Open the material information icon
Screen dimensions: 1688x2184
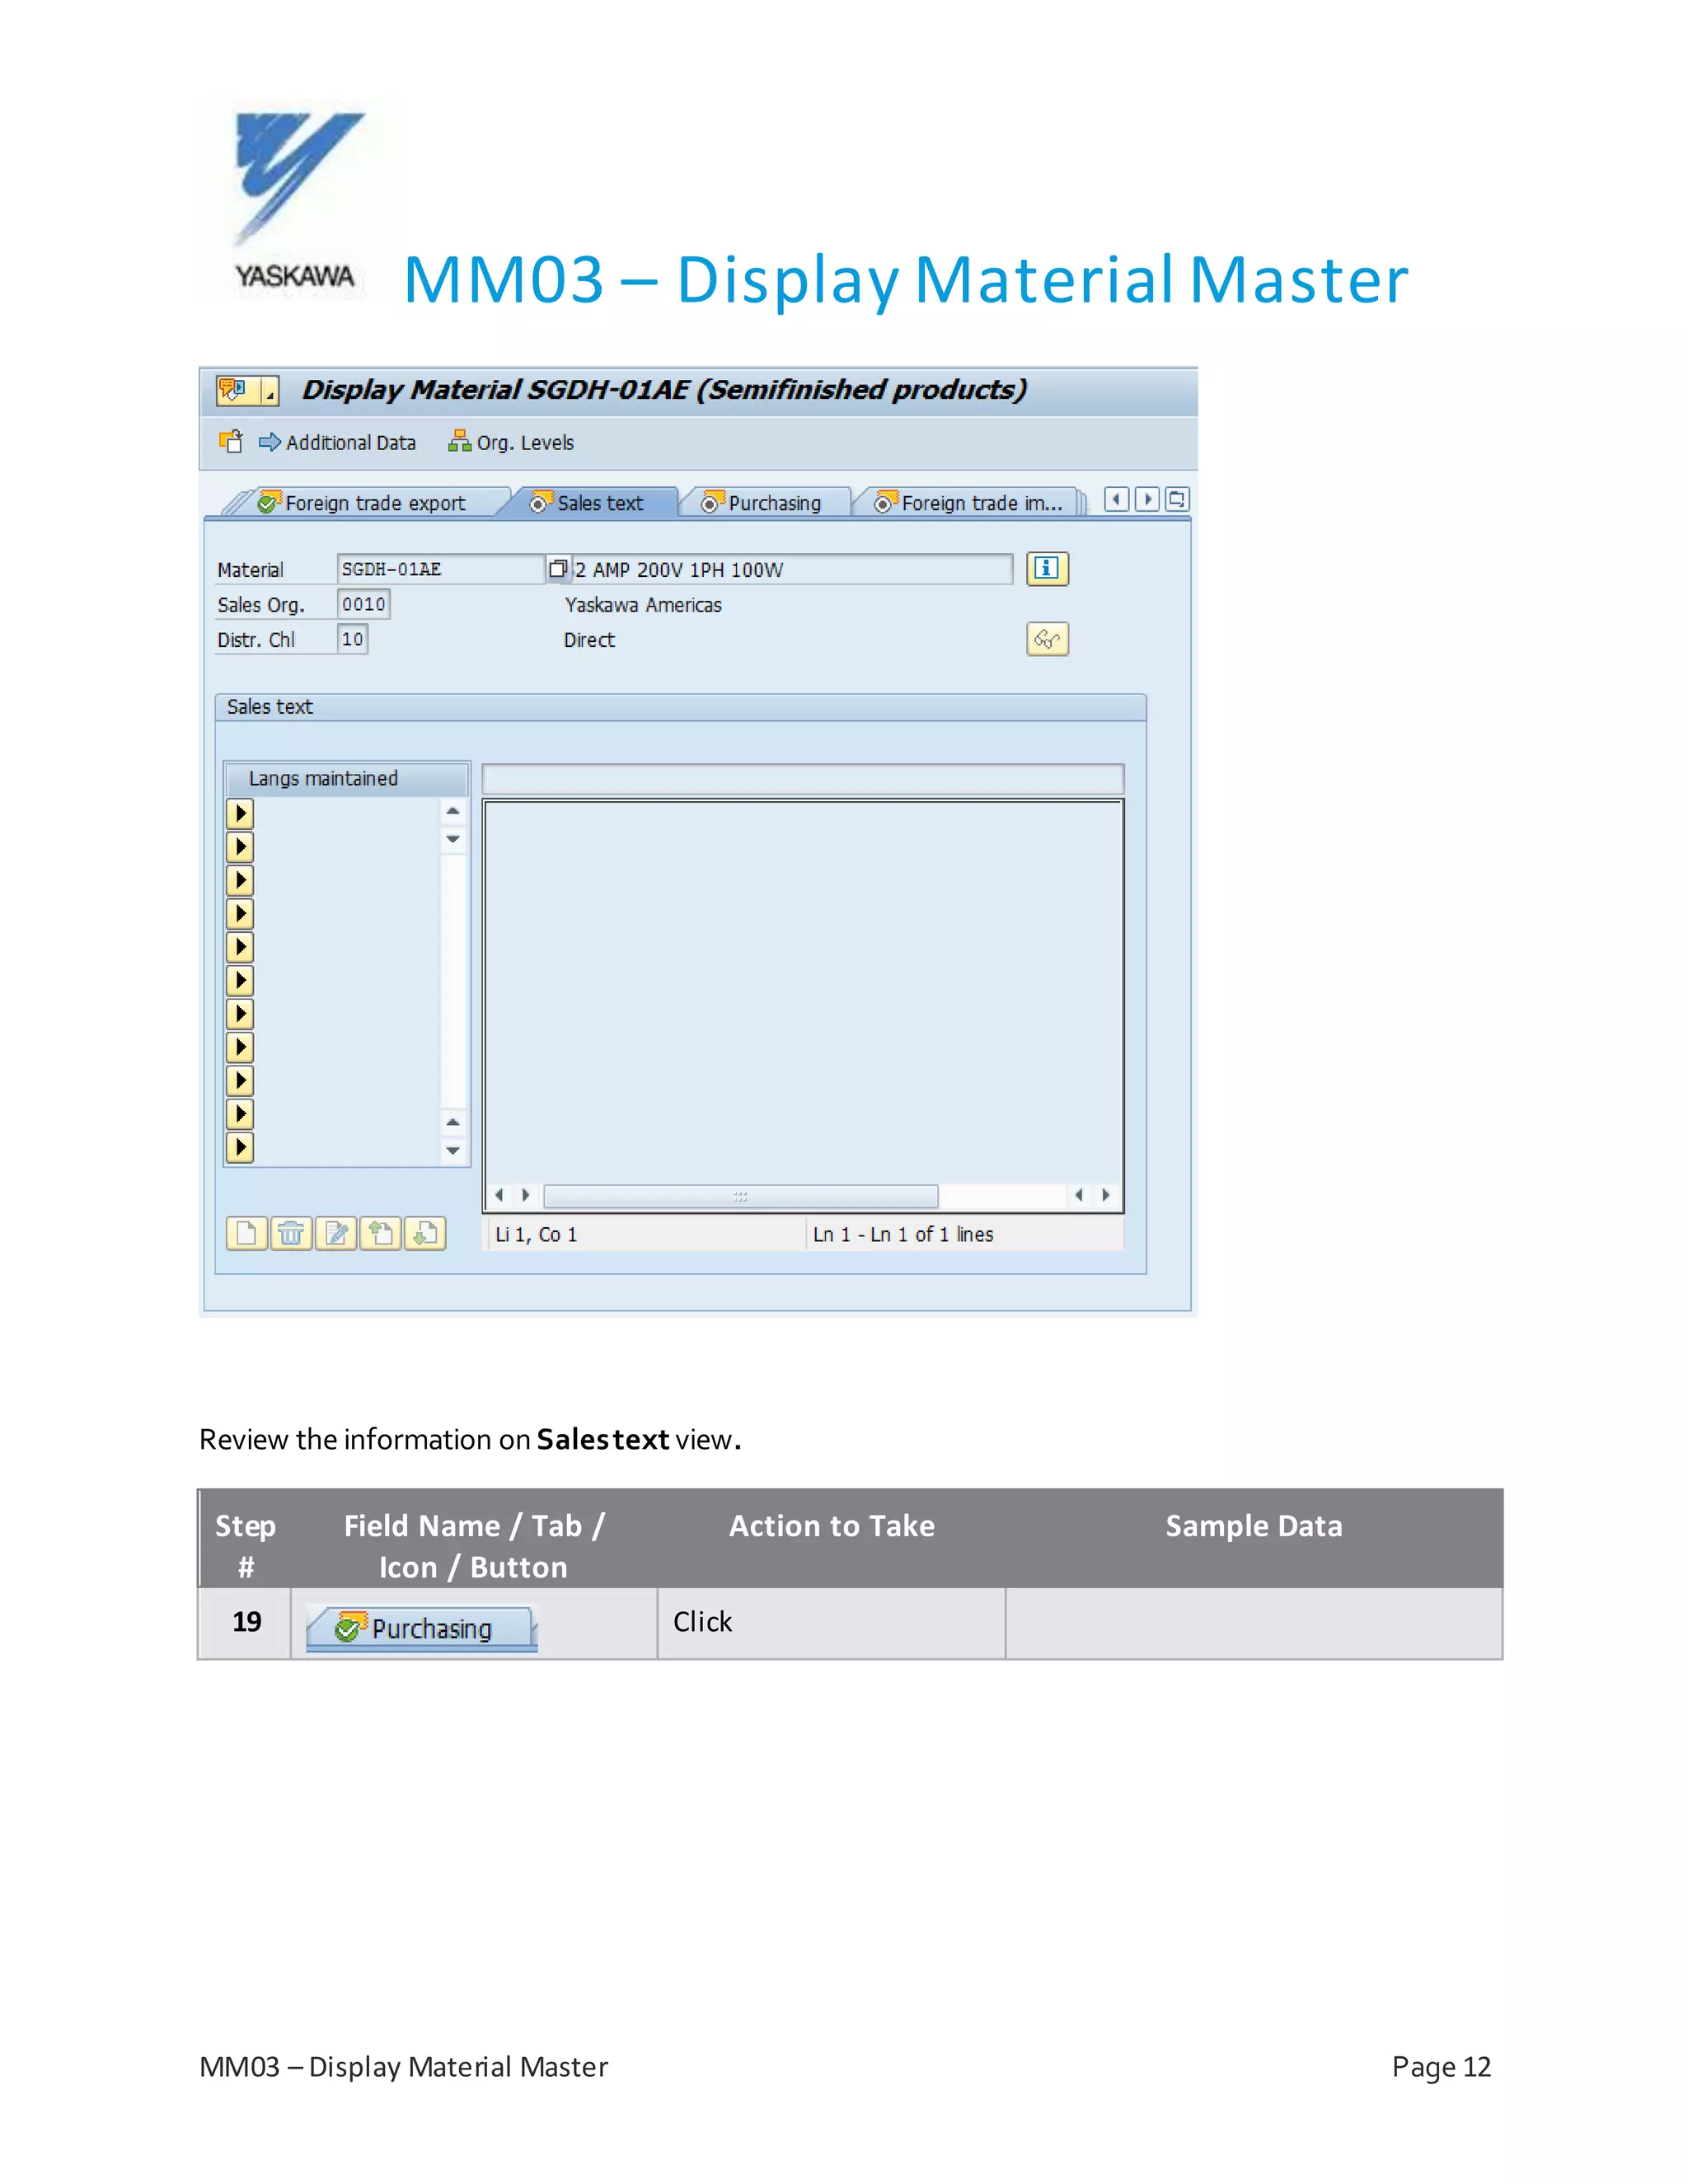pyautogui.click(x=1047, y=569)
